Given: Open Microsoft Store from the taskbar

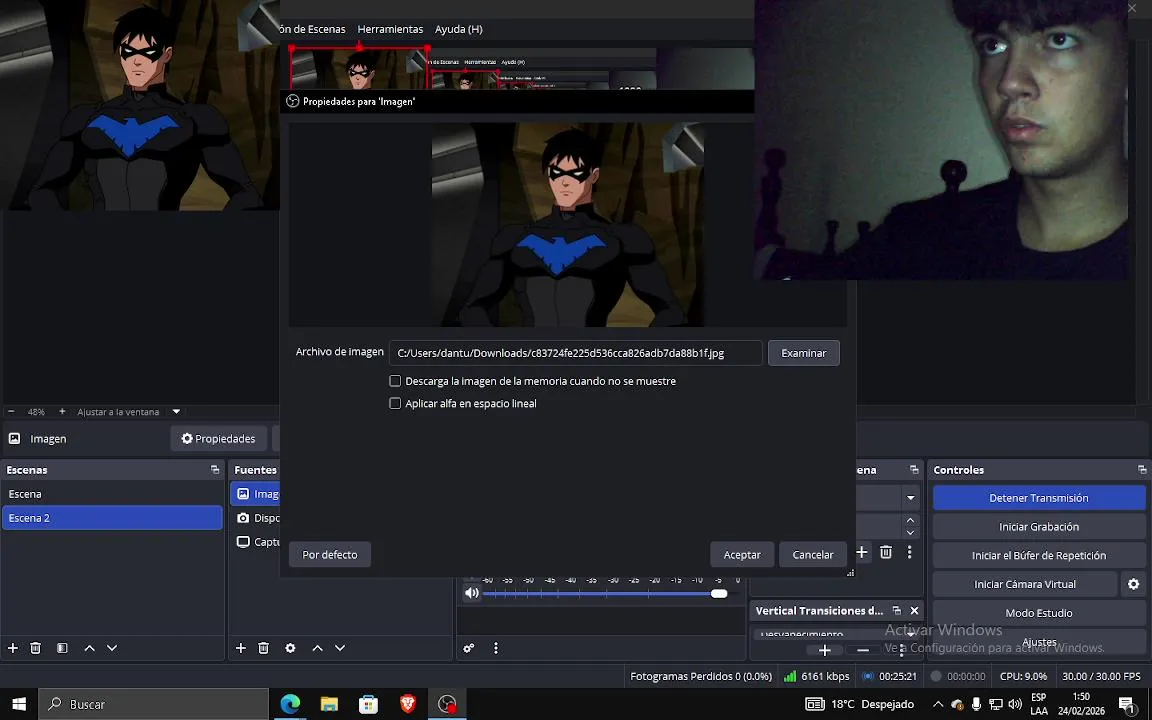Looking at the screenshot, I should [368, 704].
